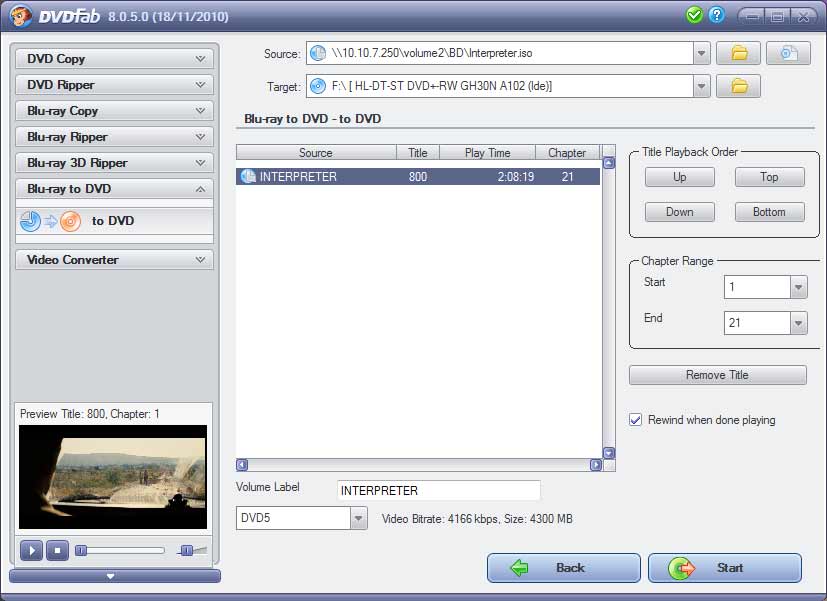Open the Chapter Range Start dropdown
Viewport: 827px width, 601px height.
coord(799,287)
